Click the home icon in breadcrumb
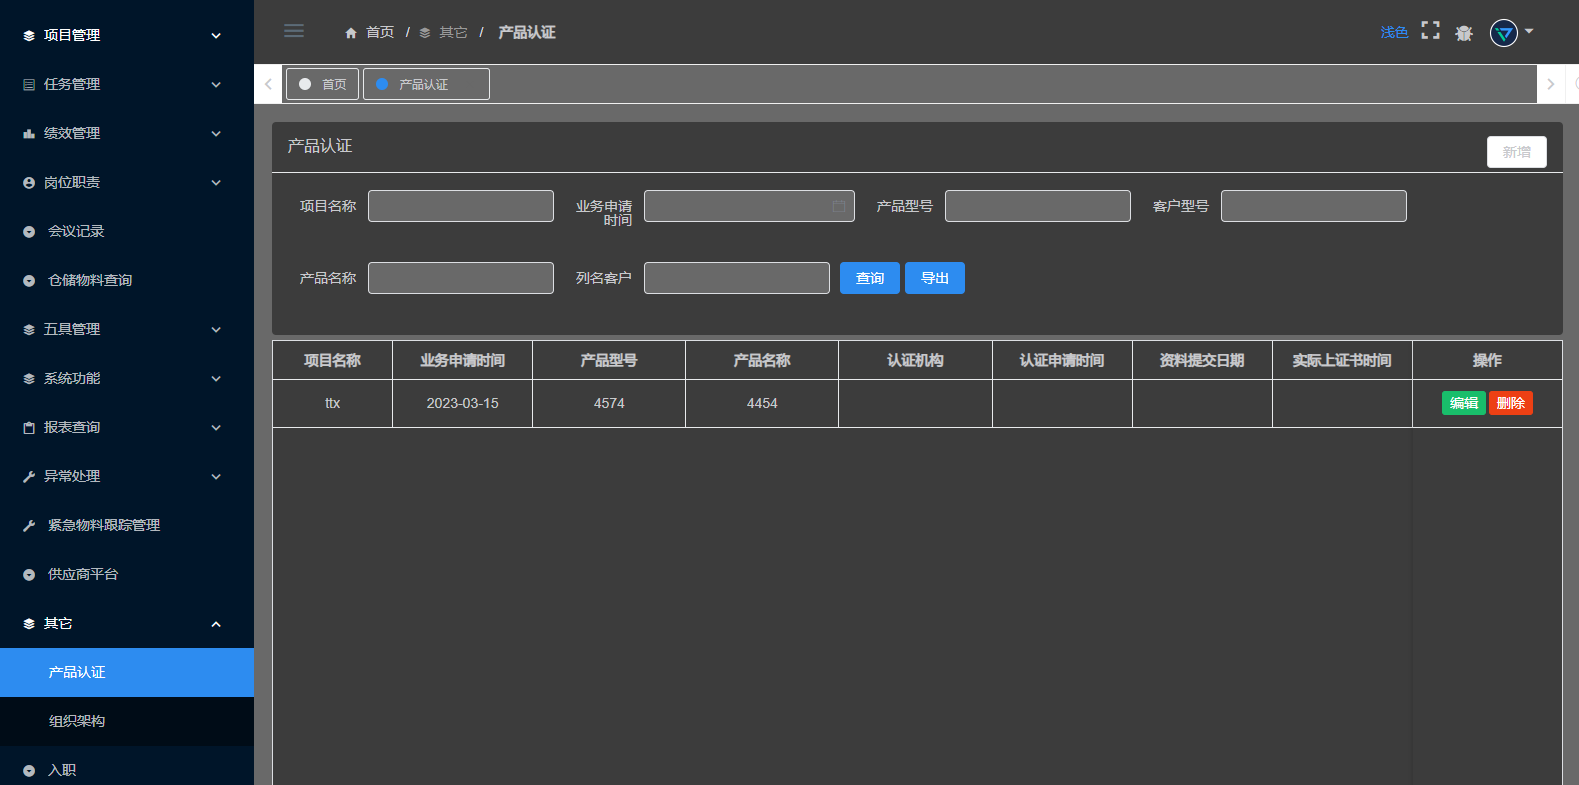The height and width of the screenshot is (785, 1579). coord(351,33)
